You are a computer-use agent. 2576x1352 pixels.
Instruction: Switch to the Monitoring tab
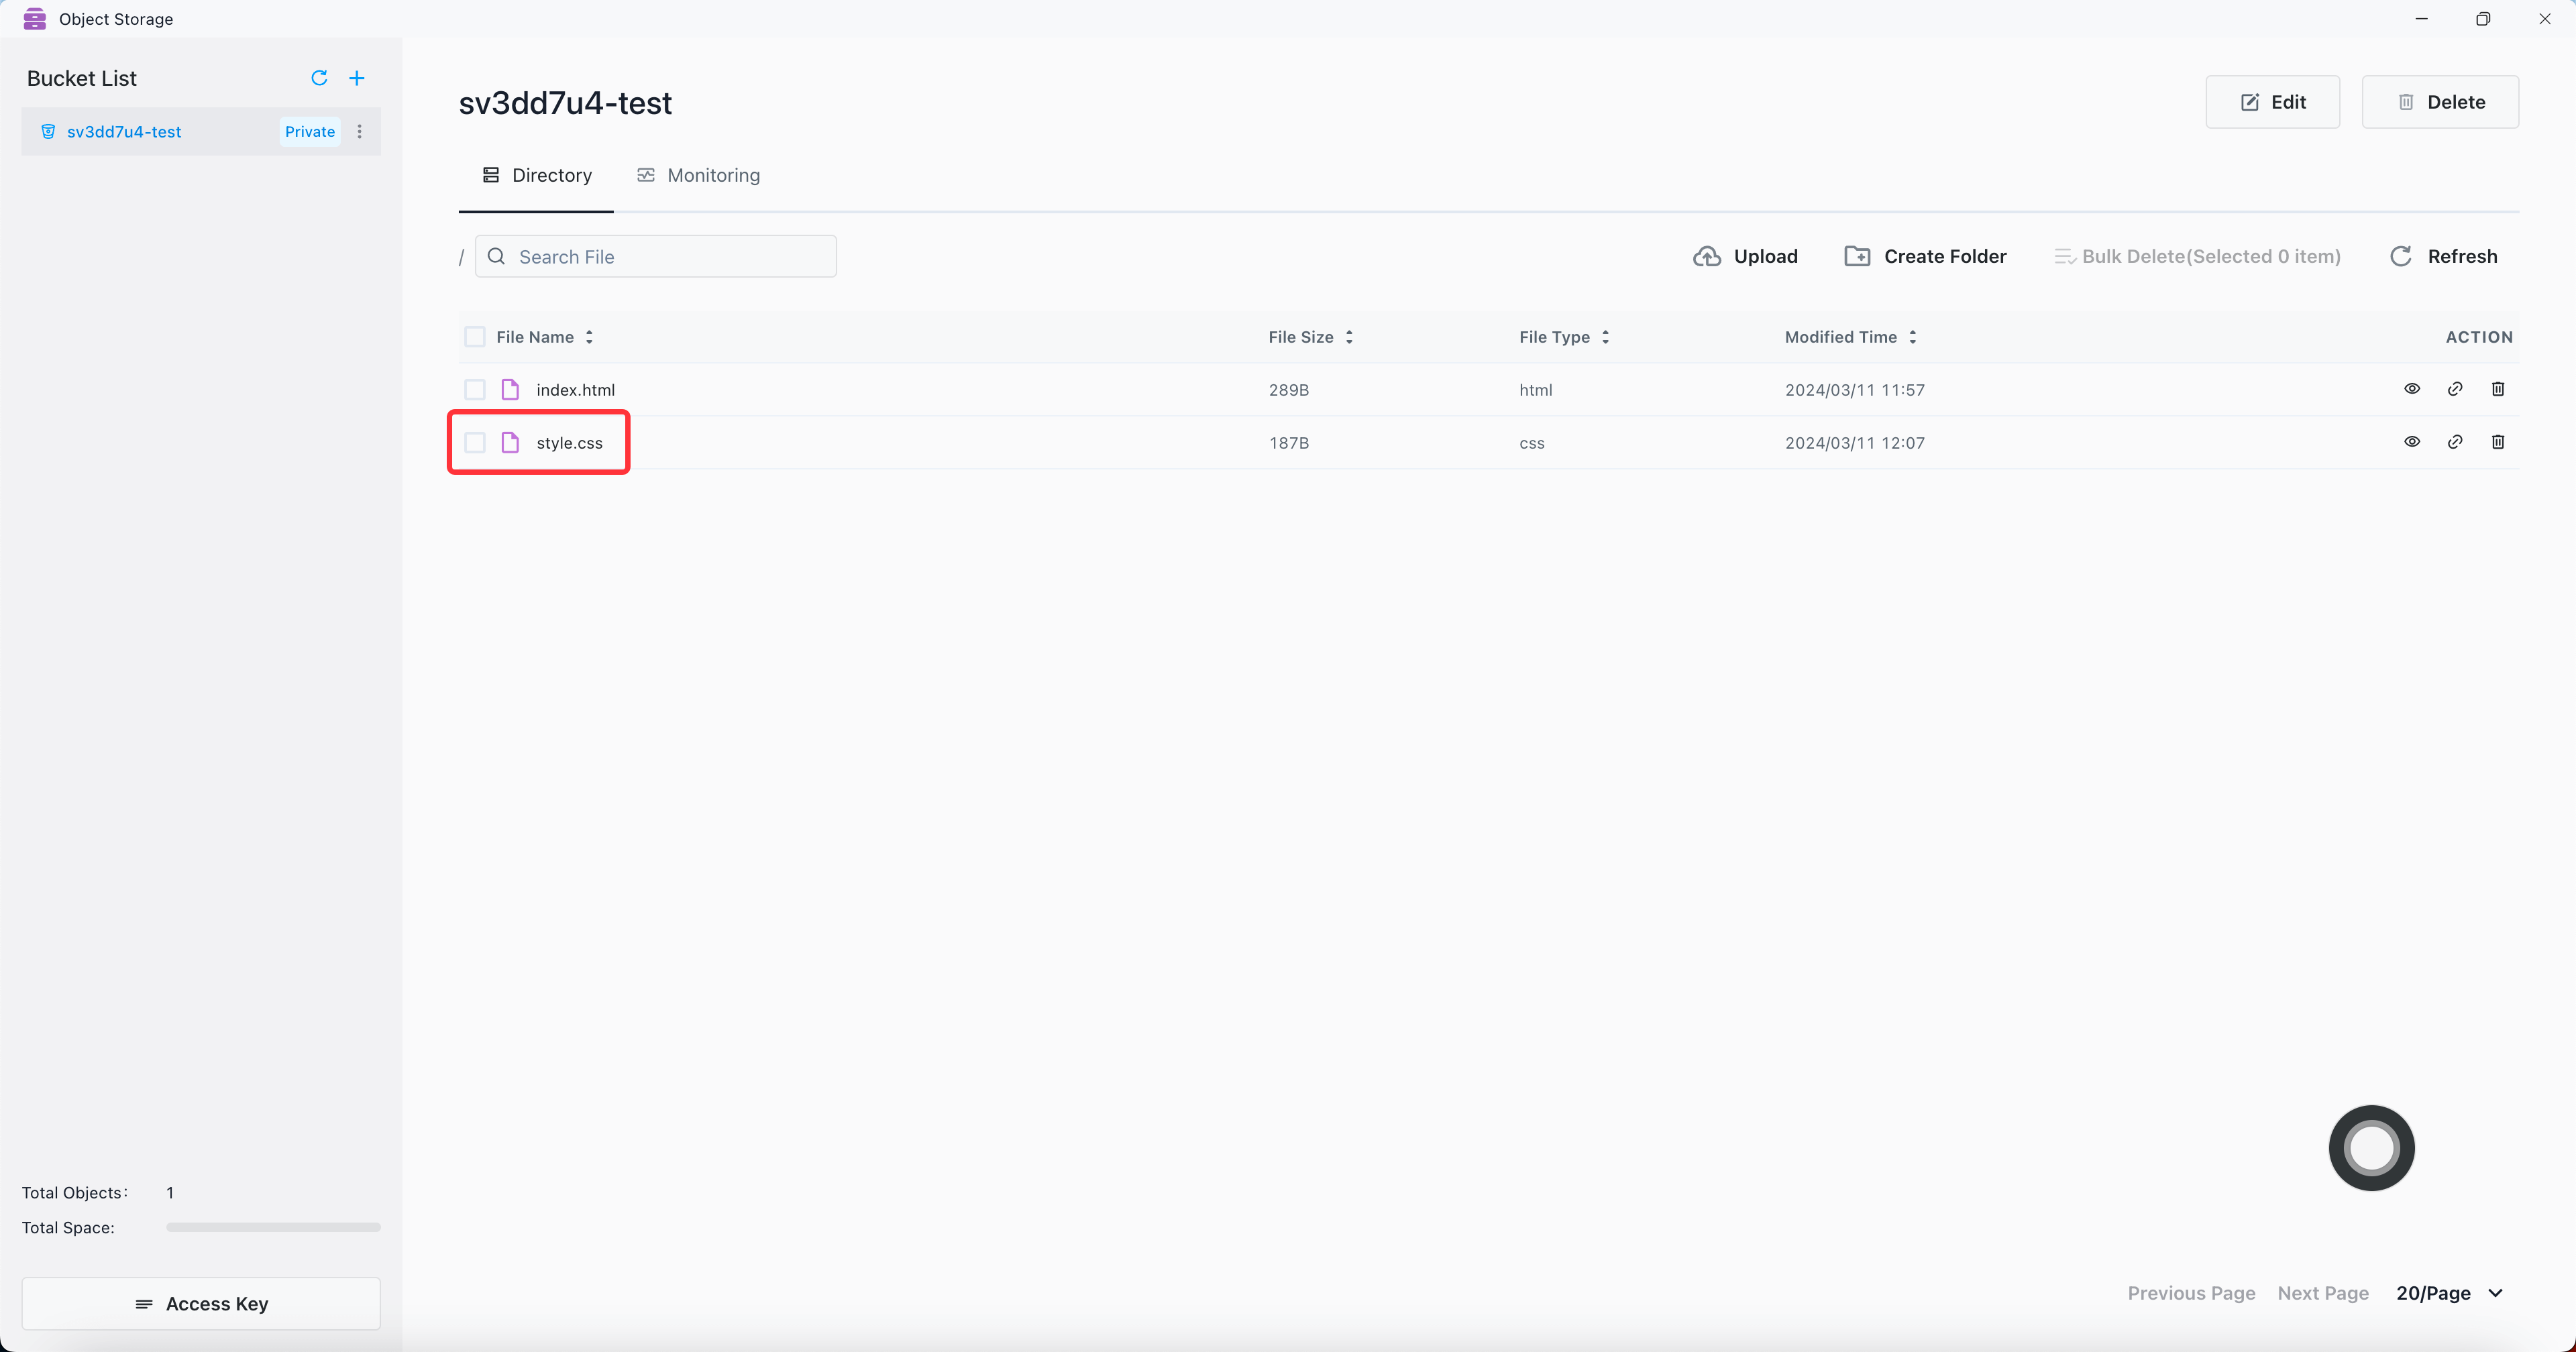click(699, 175)
